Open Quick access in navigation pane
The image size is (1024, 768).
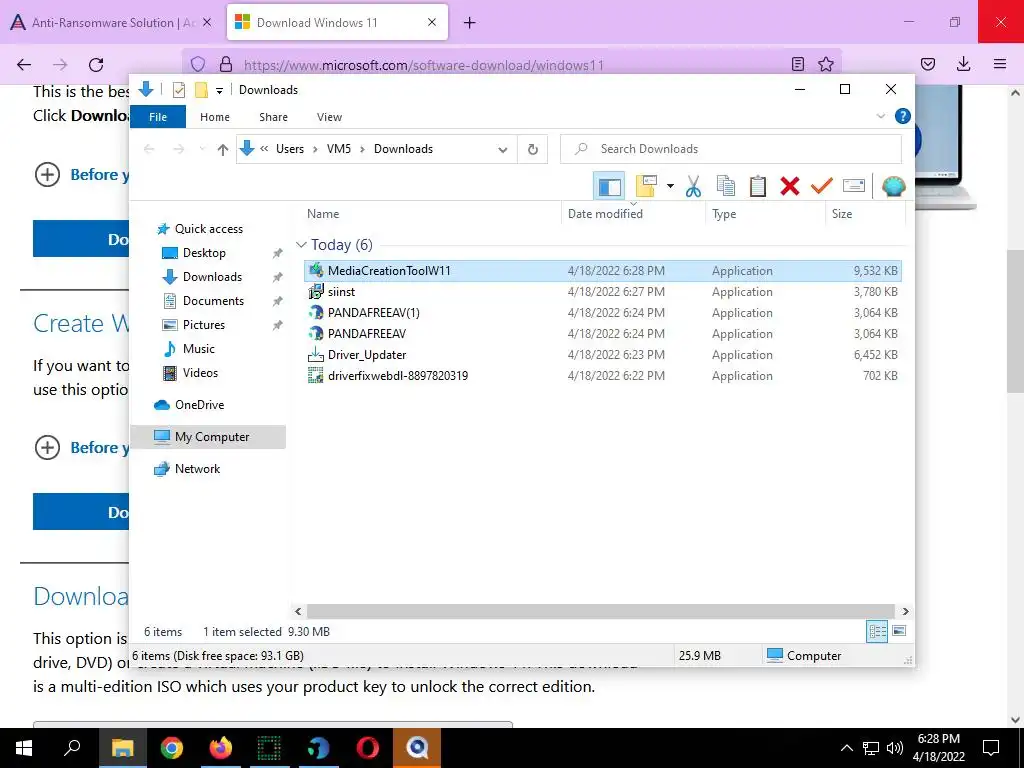click(208, 229)
